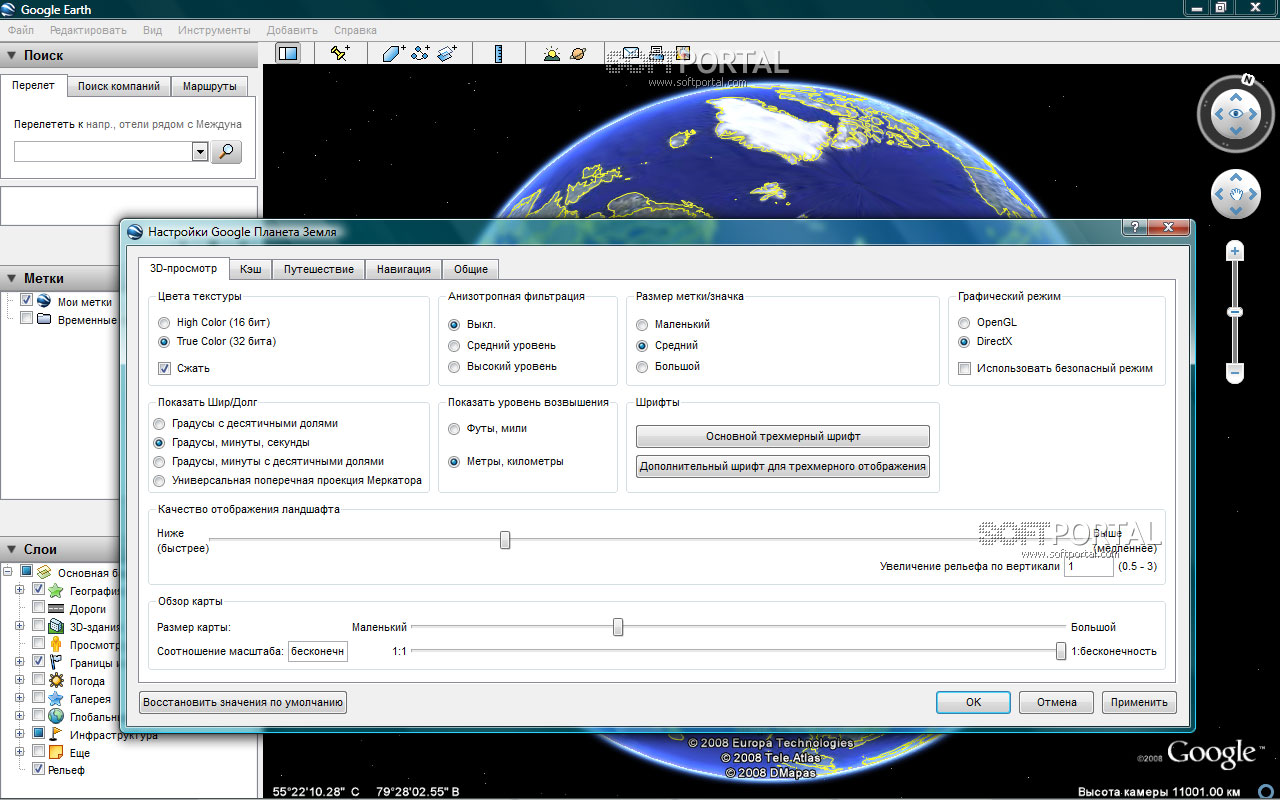Click the zoom-in plus button

(1235, 252)
